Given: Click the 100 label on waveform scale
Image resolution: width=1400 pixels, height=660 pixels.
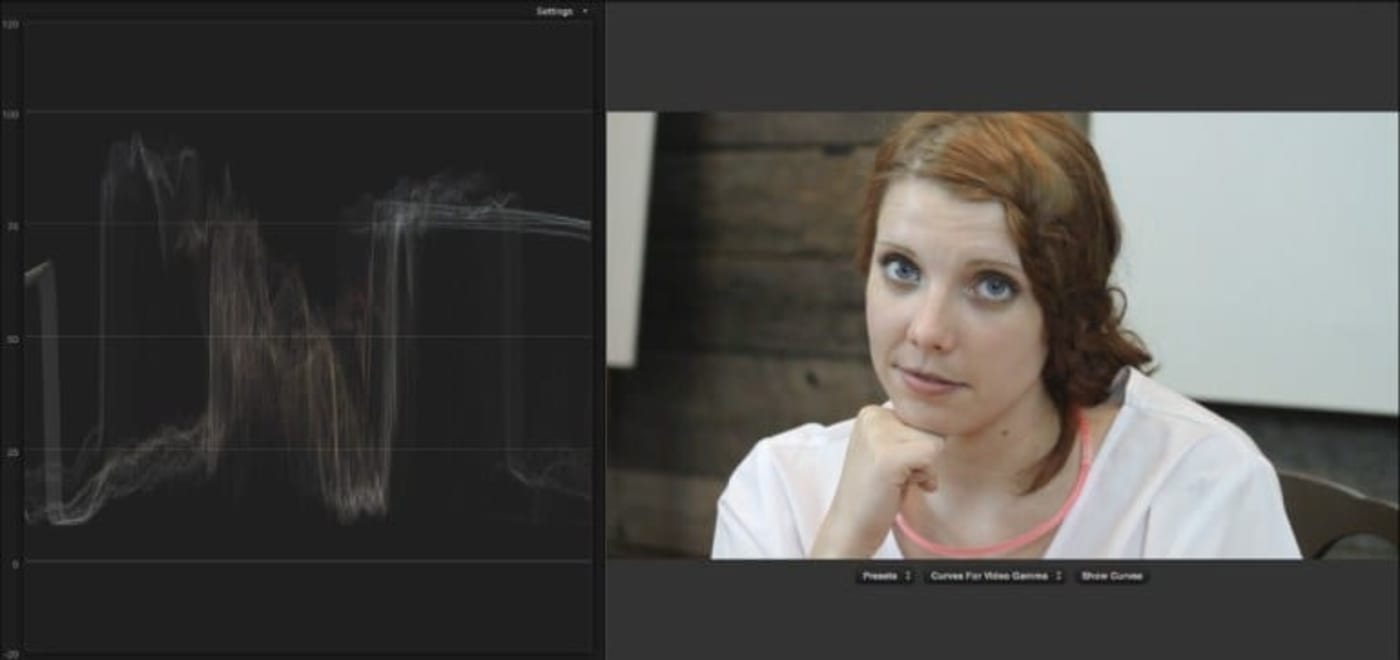Looking at the screenshot, I should tap(10, 114).
